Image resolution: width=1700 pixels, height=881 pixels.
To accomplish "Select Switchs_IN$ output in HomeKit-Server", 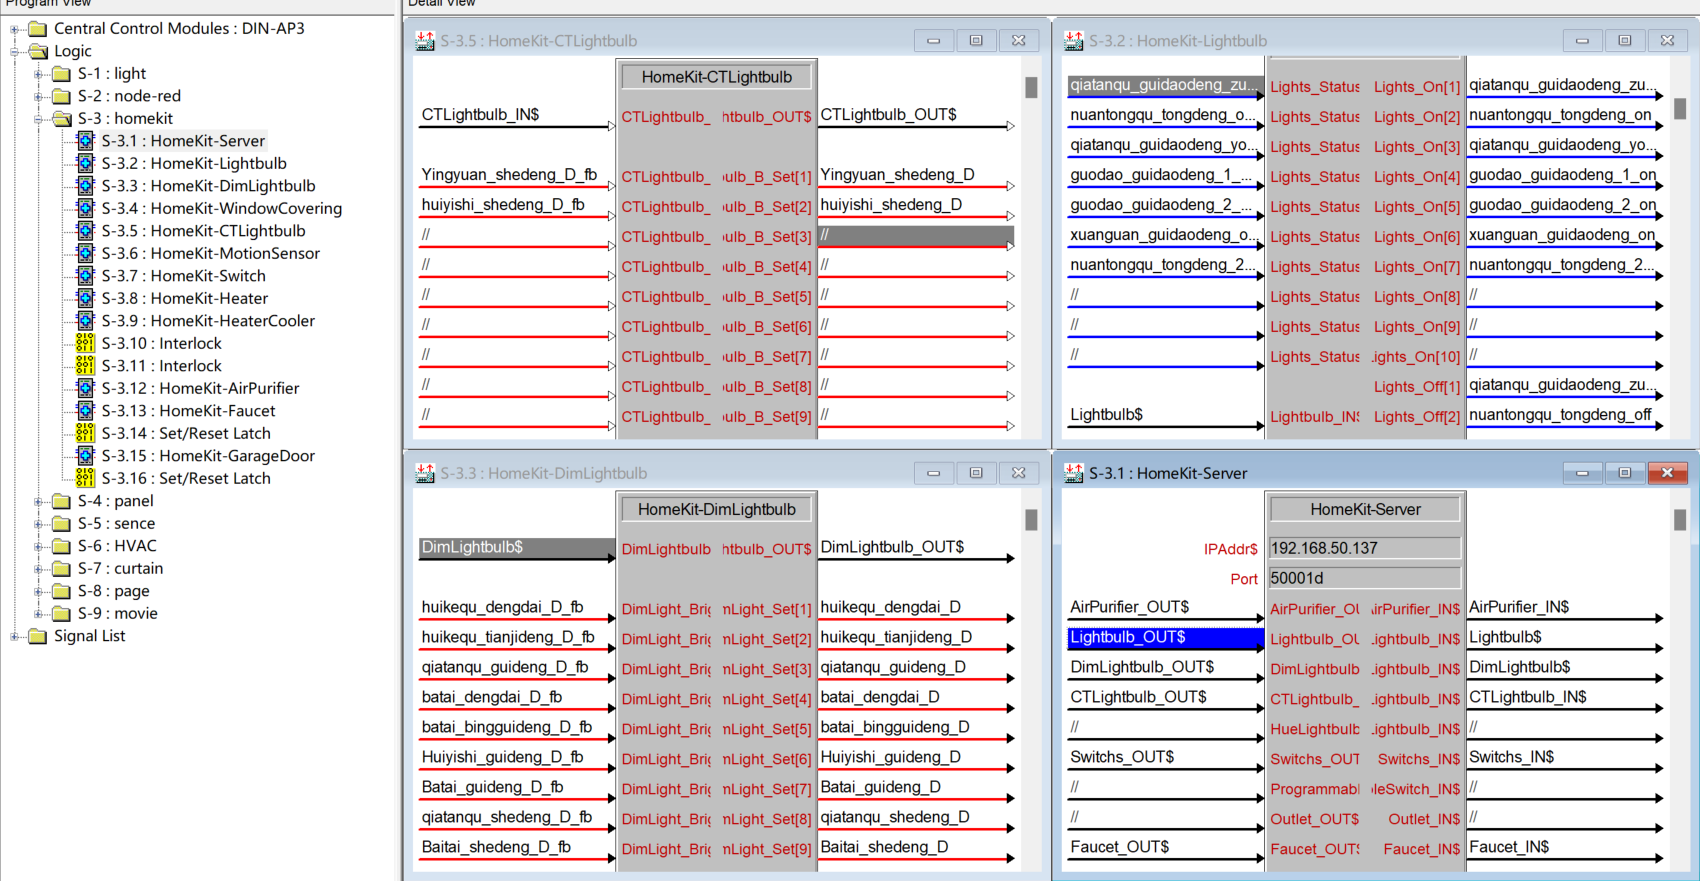I will (1512, 757).
